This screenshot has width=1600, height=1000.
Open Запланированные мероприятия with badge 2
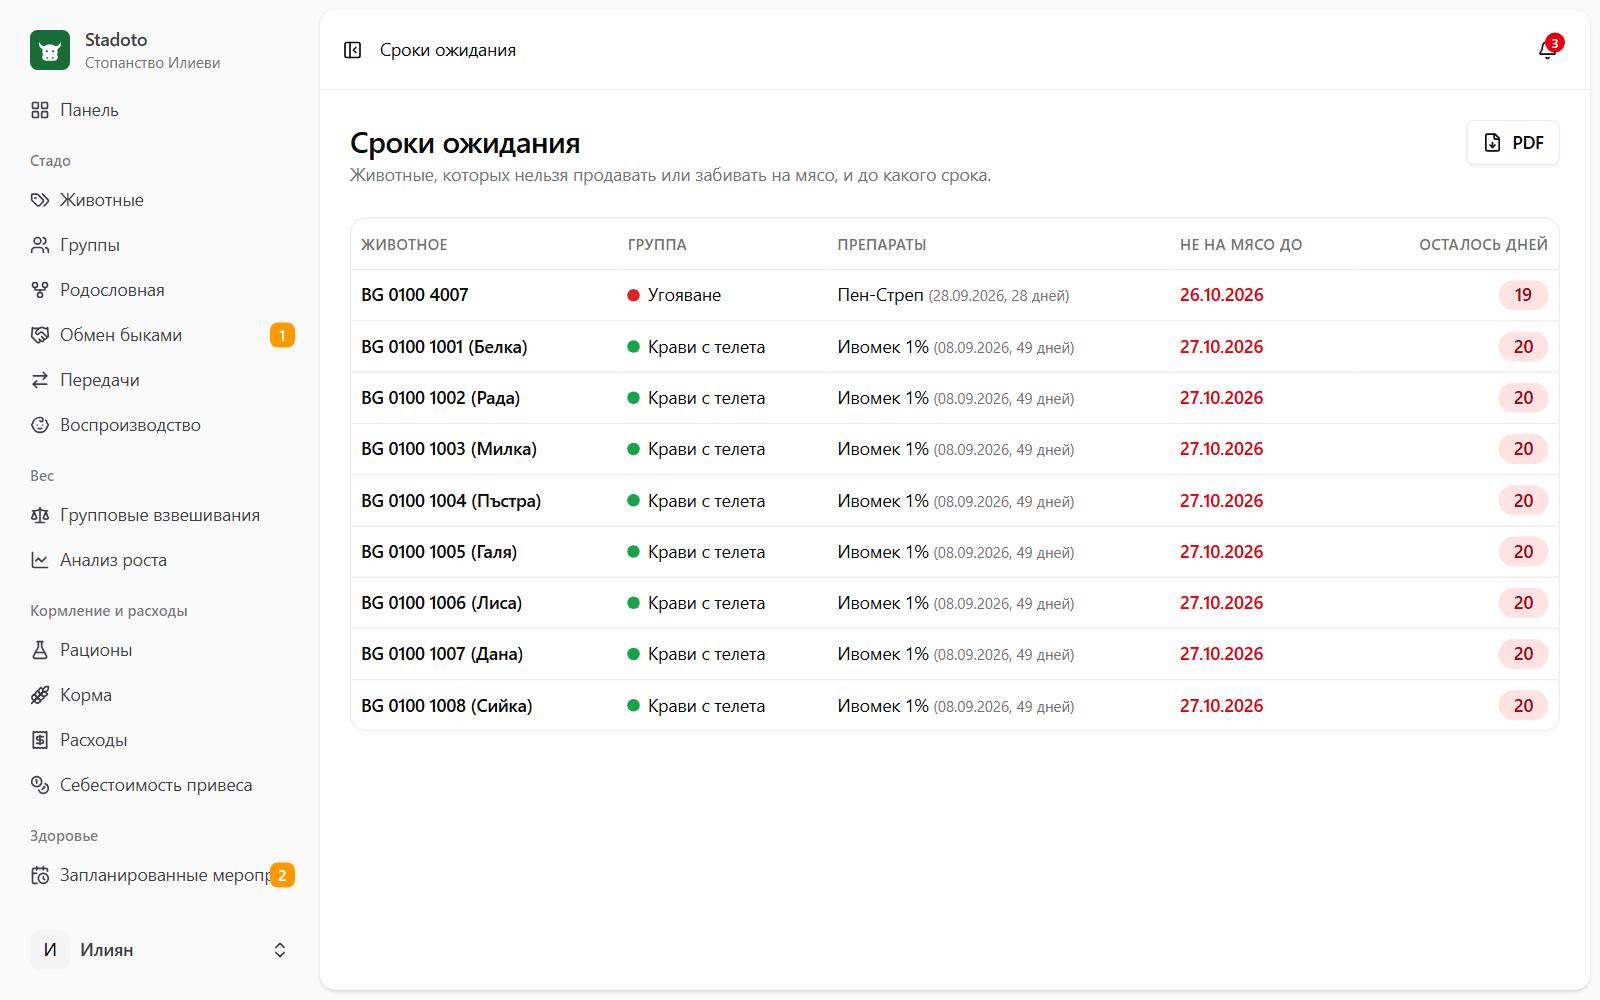pyautogui.click(x=160, y=875)
